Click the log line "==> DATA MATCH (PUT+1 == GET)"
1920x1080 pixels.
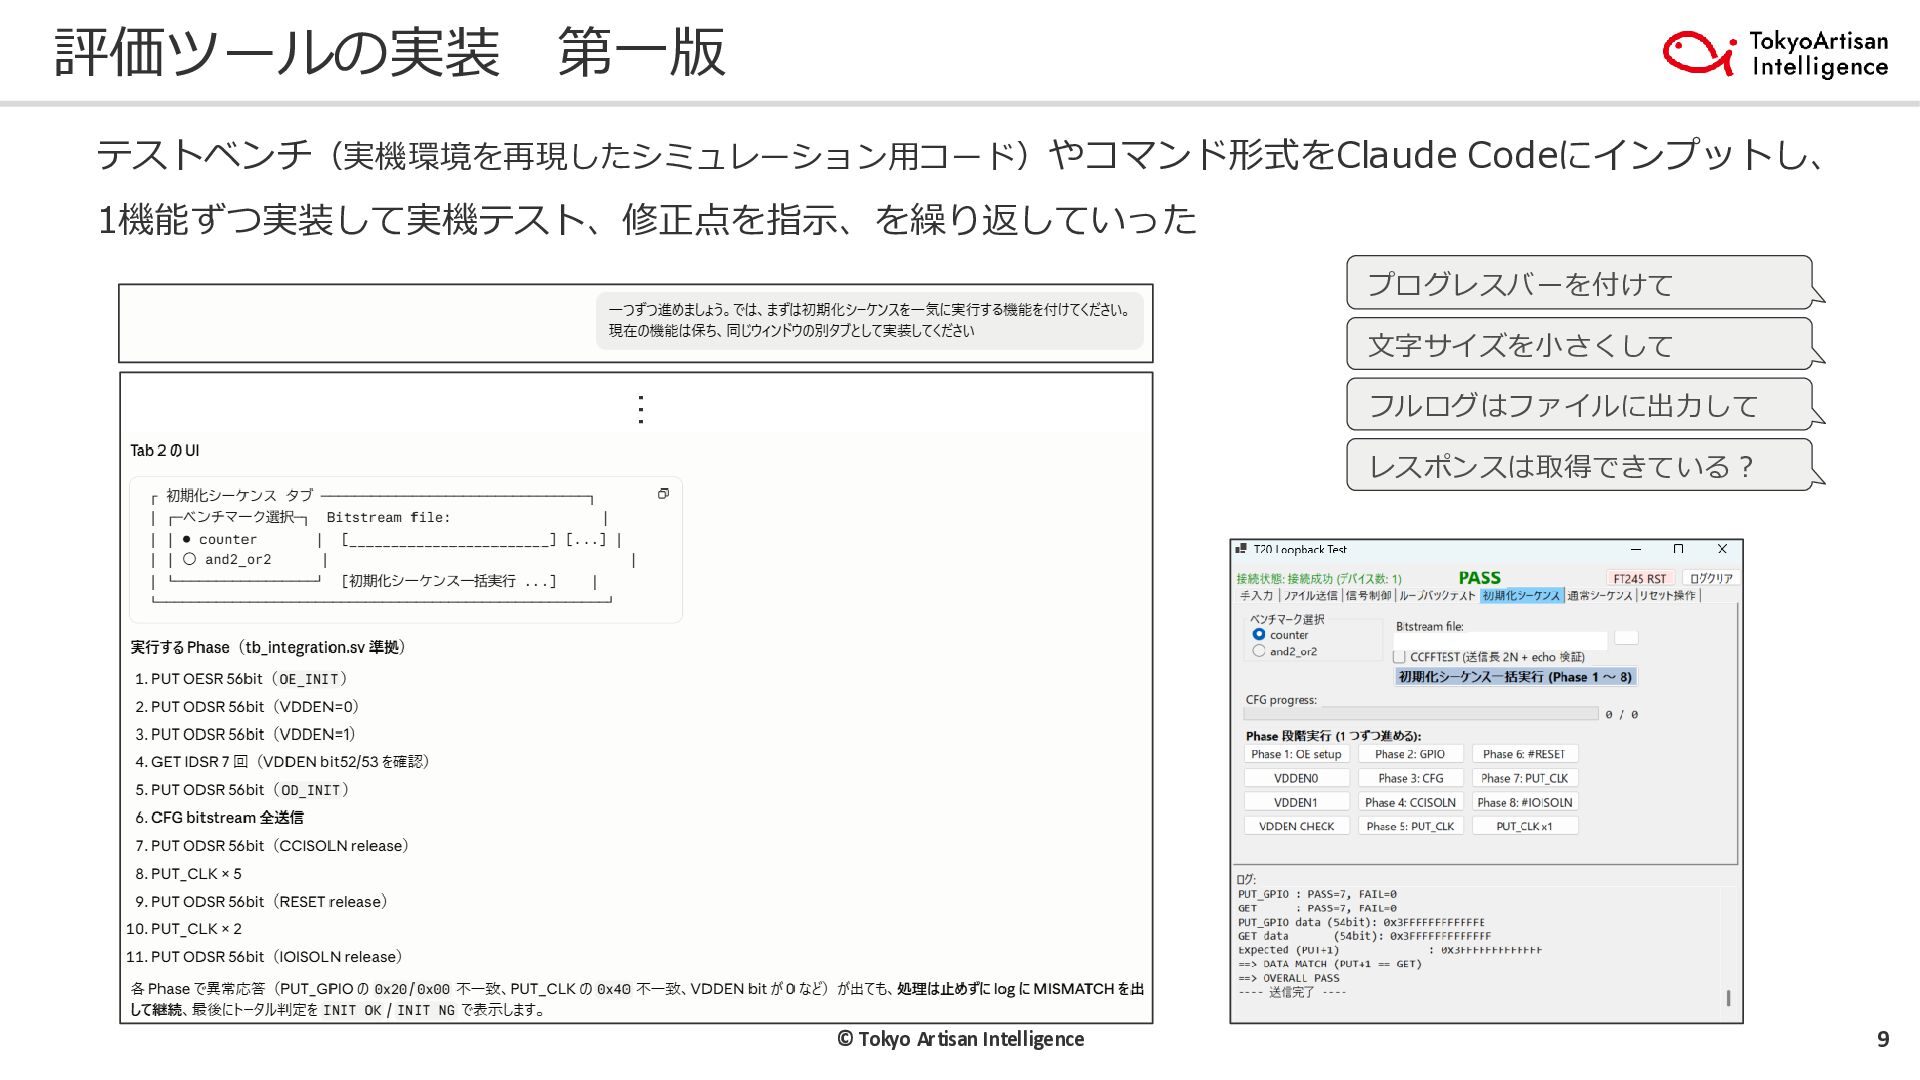coord(1330,964)
